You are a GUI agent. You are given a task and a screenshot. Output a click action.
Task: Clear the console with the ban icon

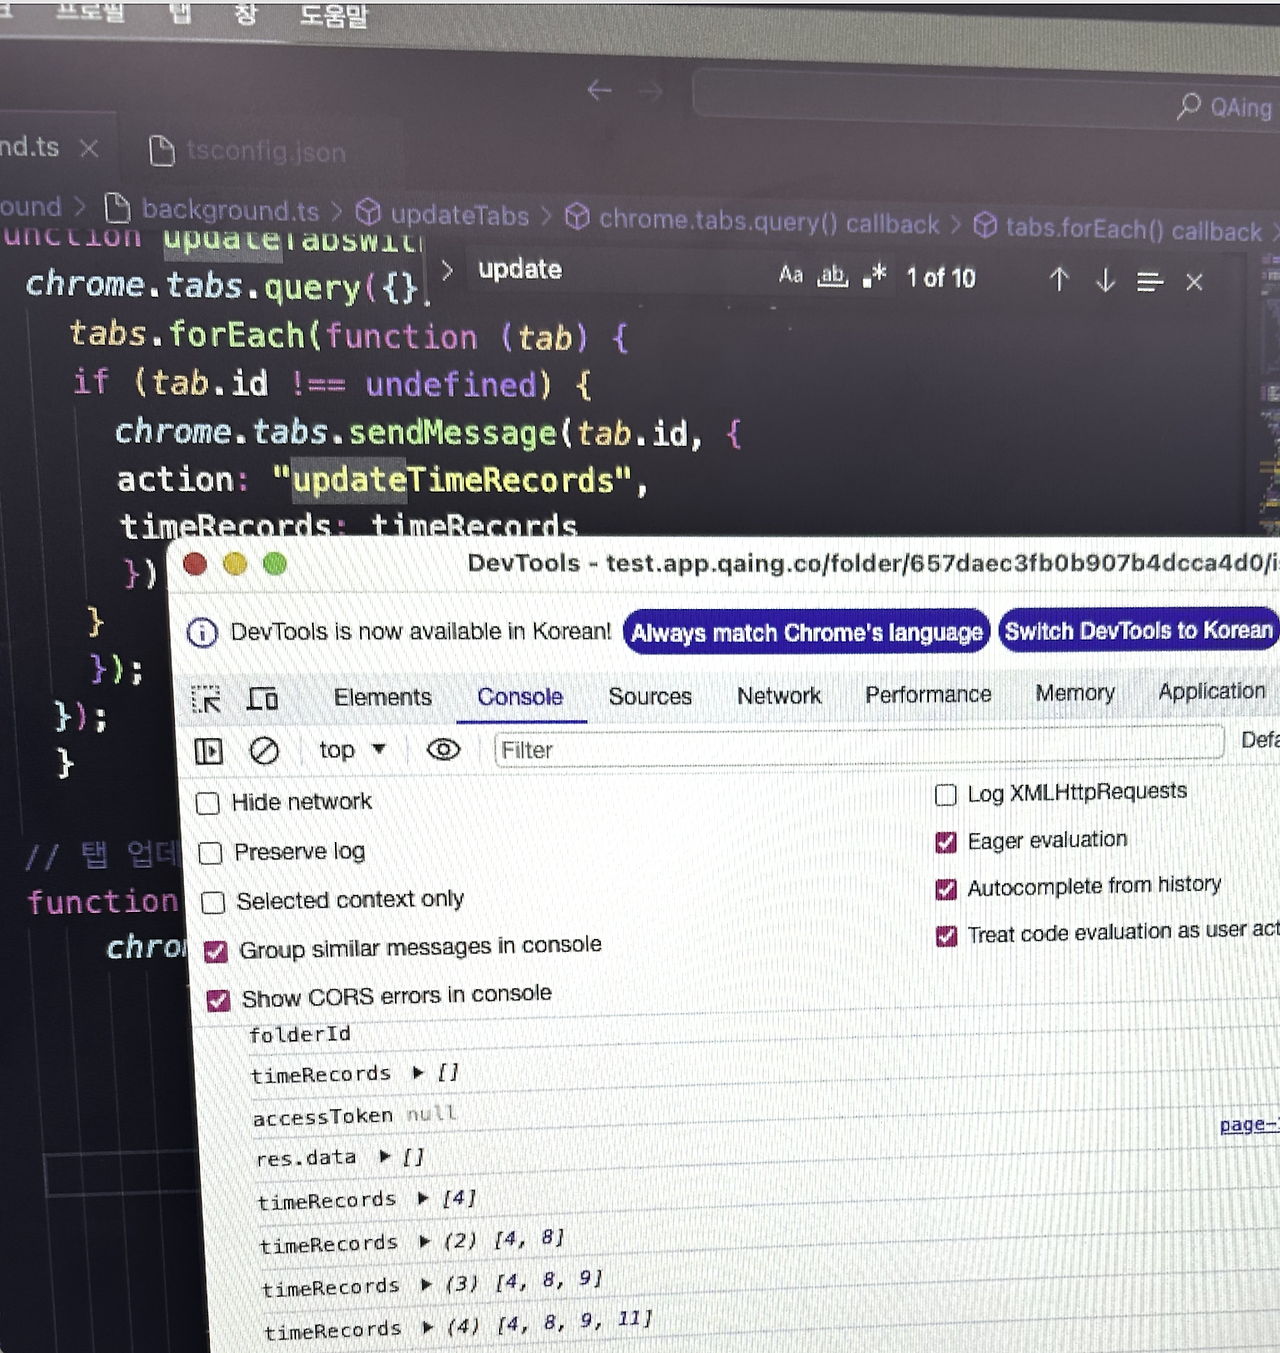264,750
